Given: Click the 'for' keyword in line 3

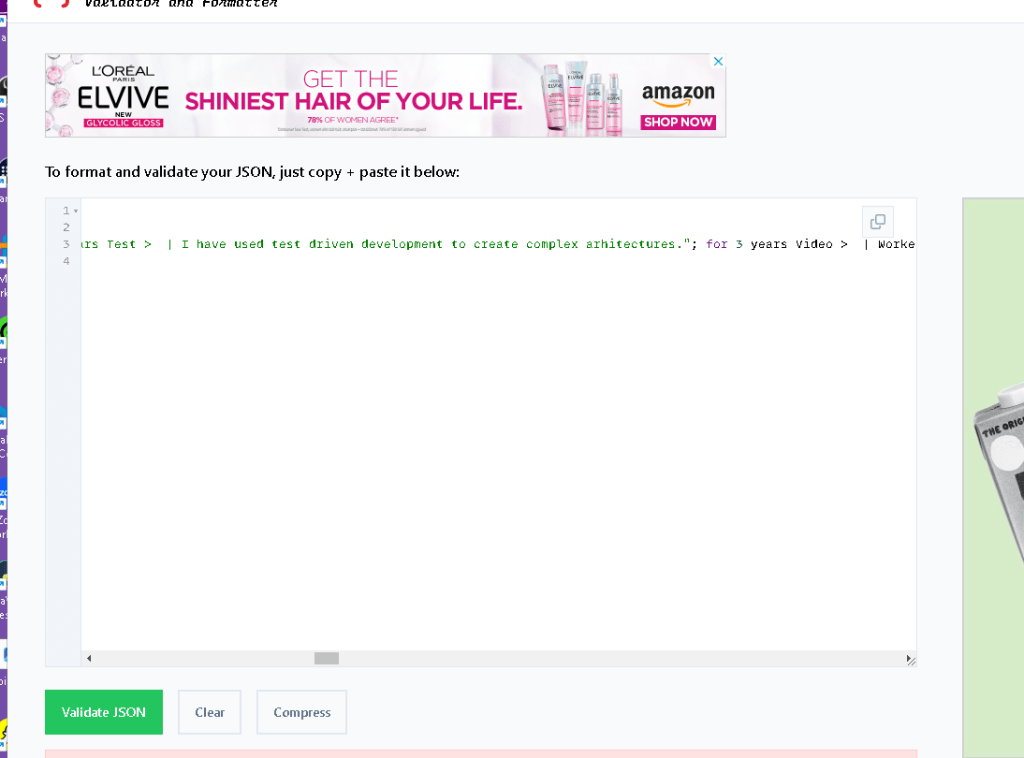Looking at the screenshot, I should 716,244.
